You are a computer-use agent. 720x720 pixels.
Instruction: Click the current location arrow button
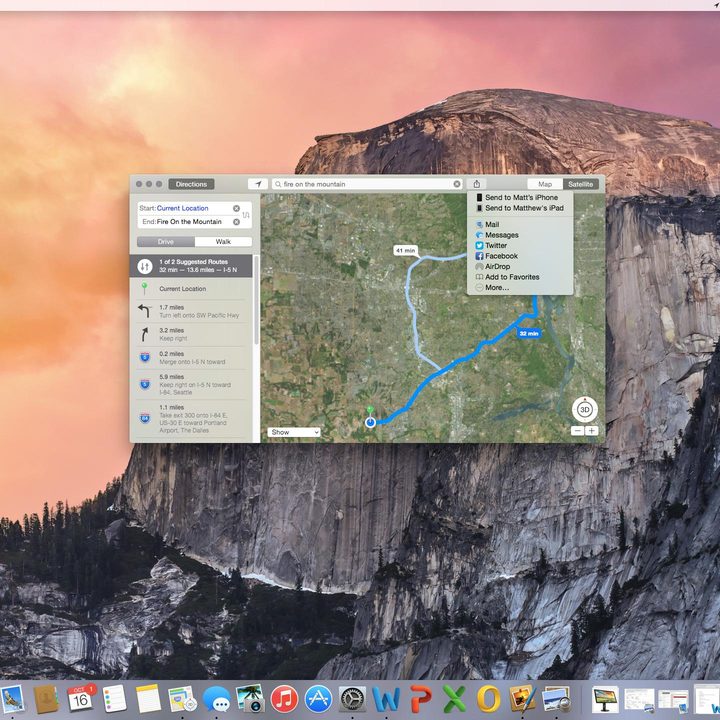258,184
